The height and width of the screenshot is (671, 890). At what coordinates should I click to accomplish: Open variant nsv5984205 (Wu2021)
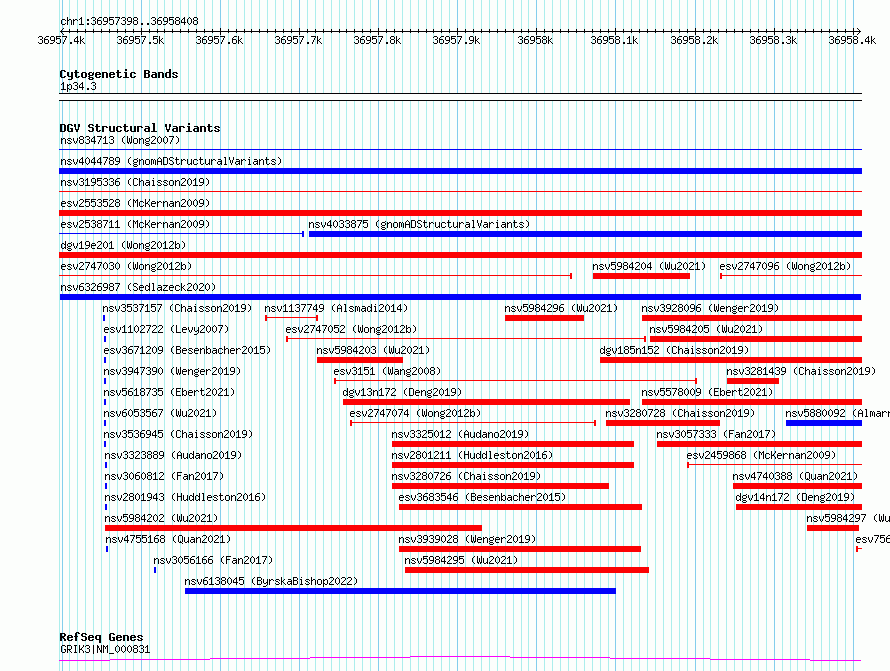[x=706, y=329]
